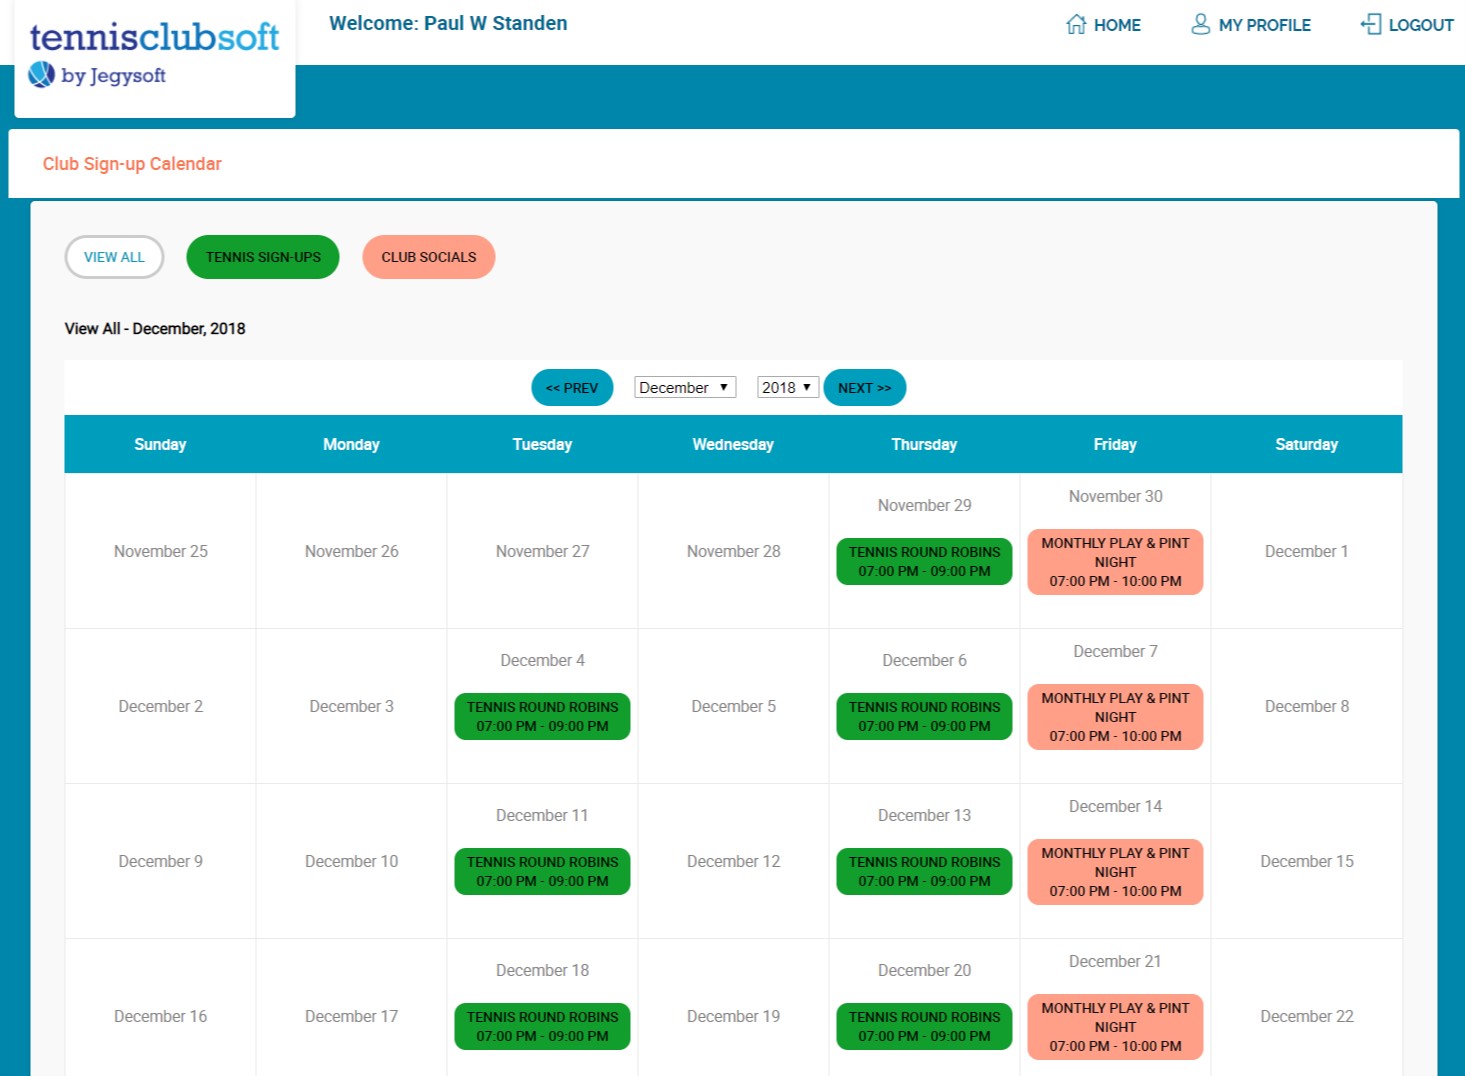Show all events with View All filter
This screenshot has height=1076, width=1465.
click(x=114, y=257)
